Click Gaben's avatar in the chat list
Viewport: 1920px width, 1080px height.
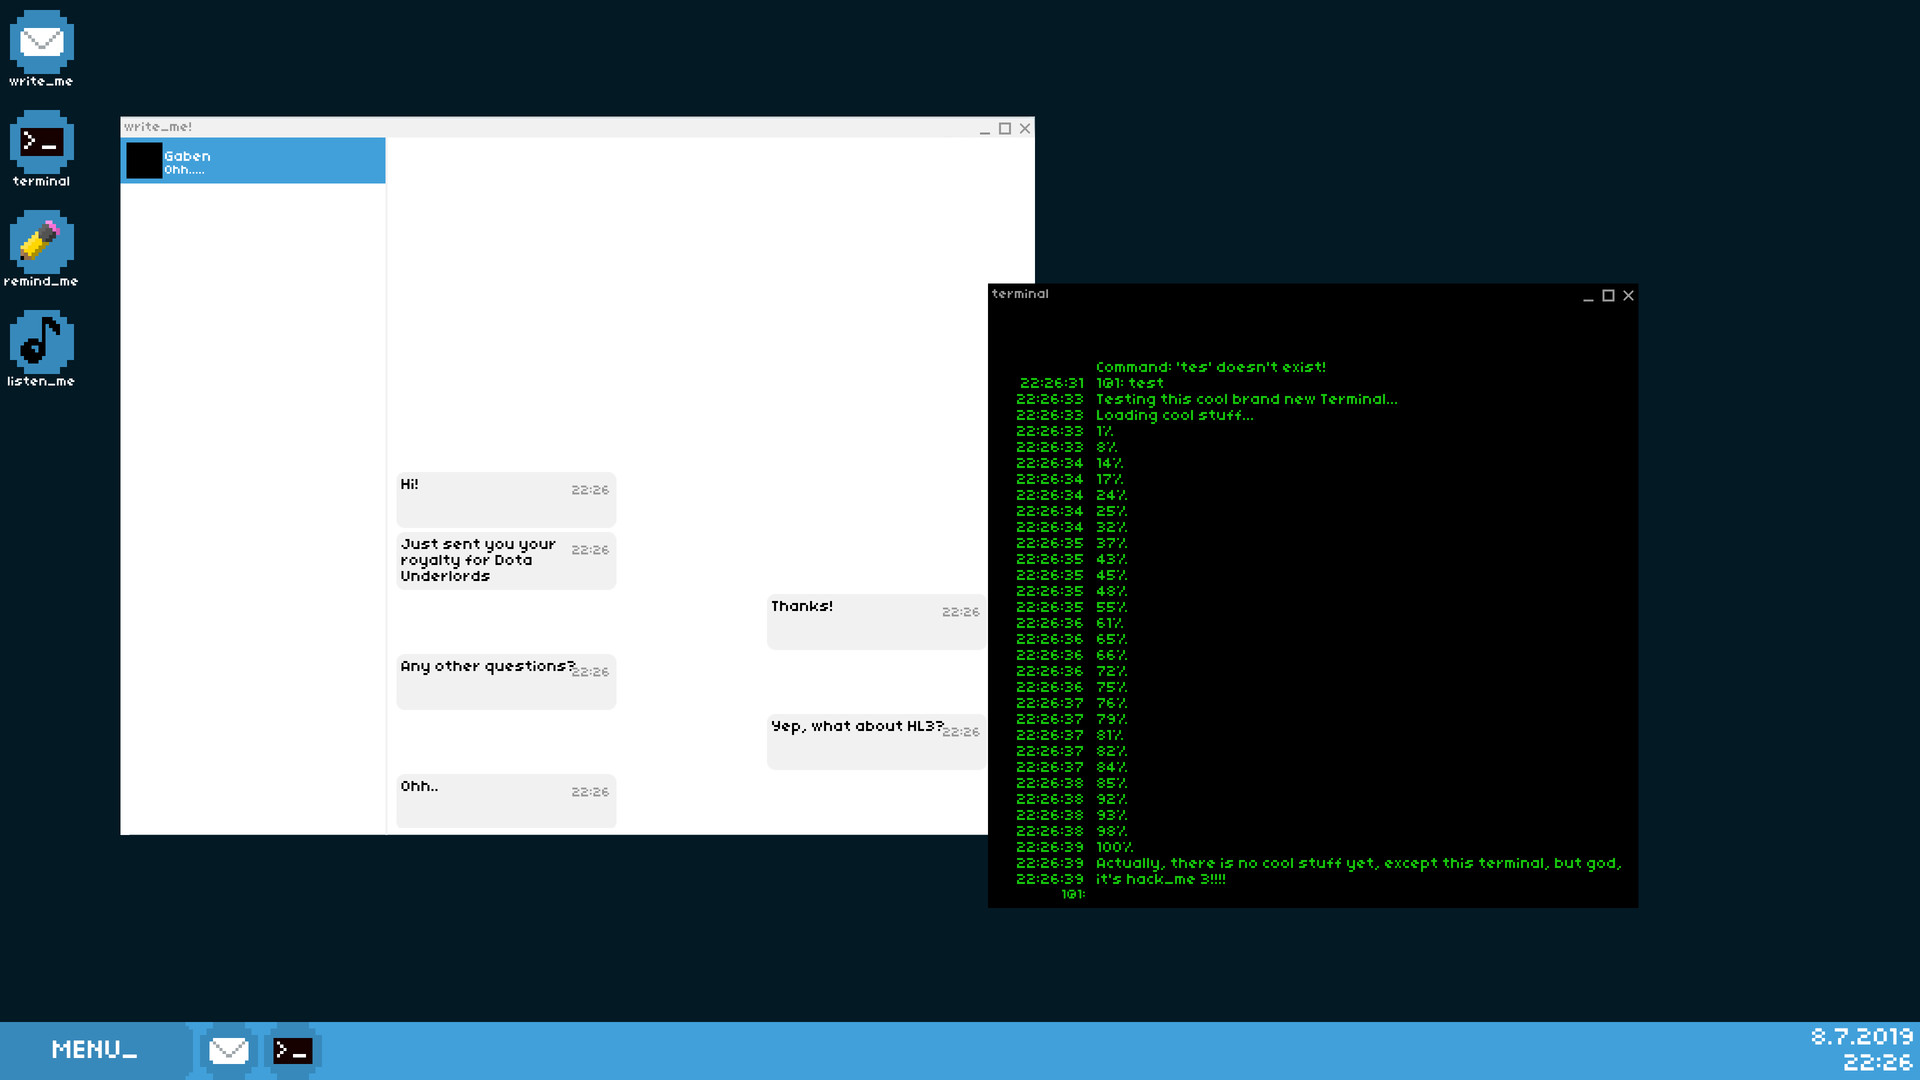(x=144, y=160)
